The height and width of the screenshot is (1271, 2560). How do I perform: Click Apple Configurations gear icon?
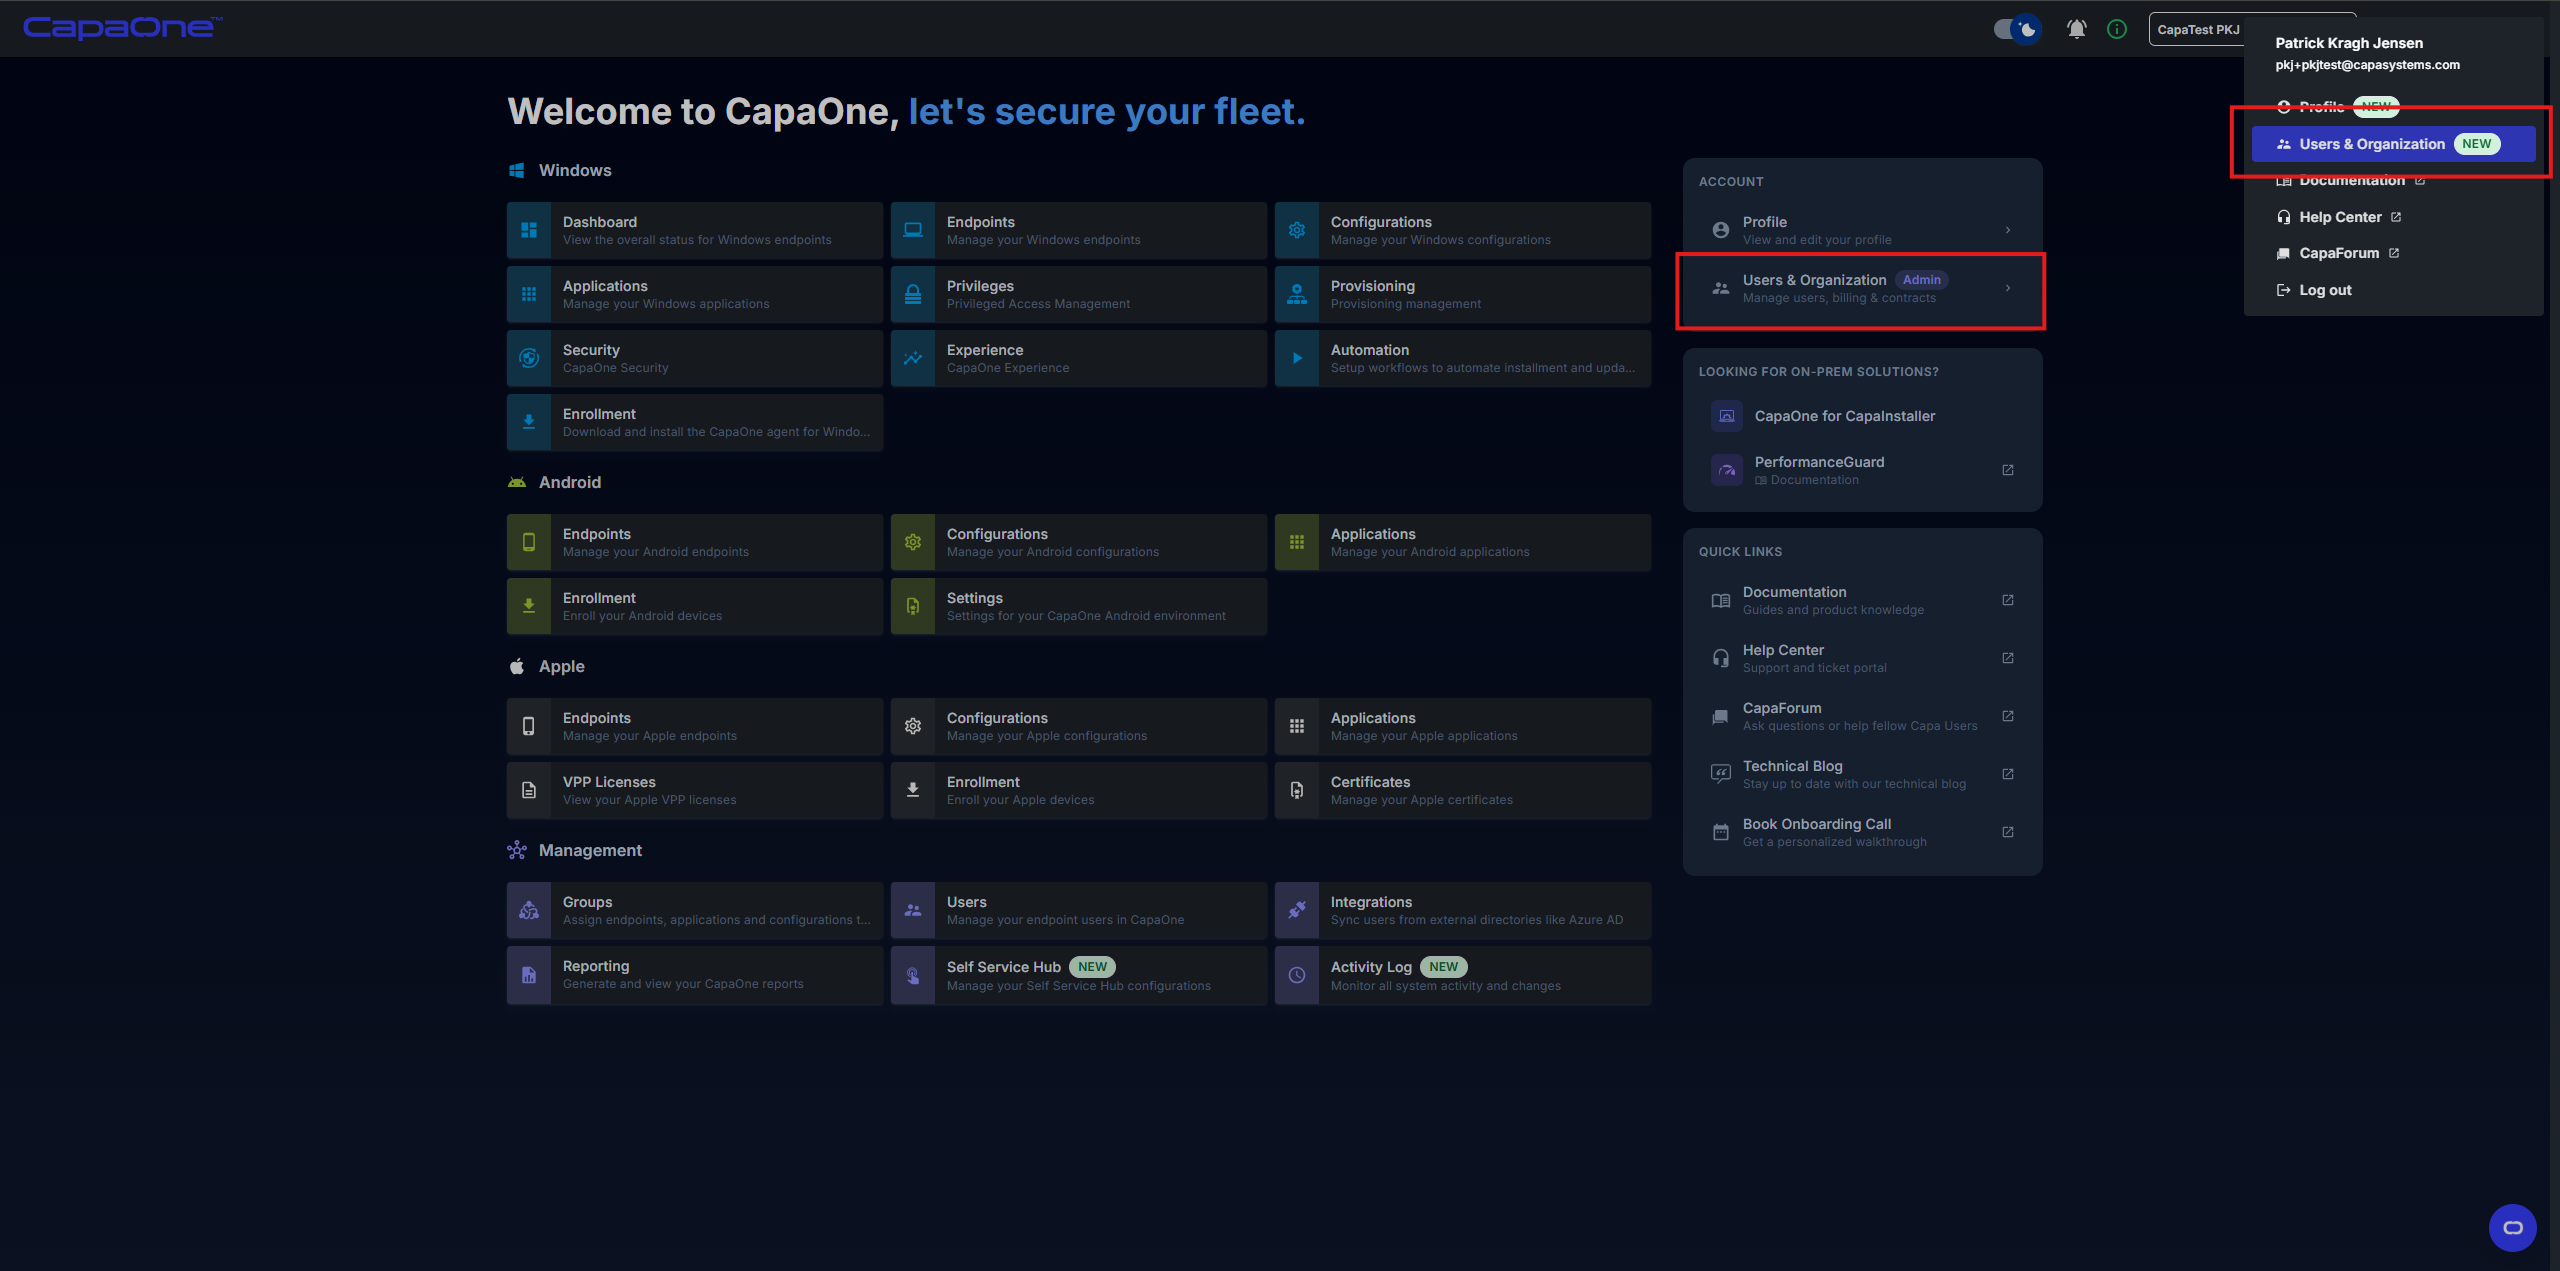(913, 726)
